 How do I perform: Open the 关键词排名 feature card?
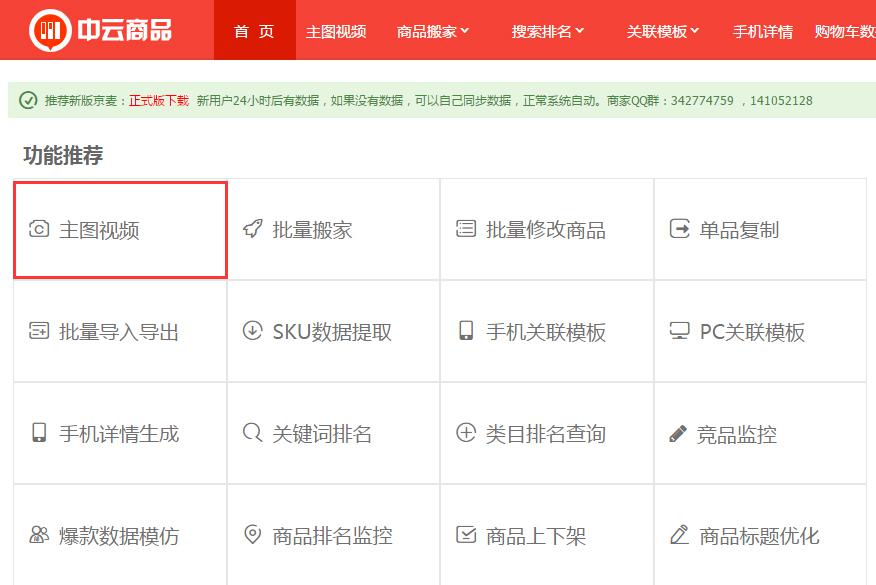click(x=334, y=434)
